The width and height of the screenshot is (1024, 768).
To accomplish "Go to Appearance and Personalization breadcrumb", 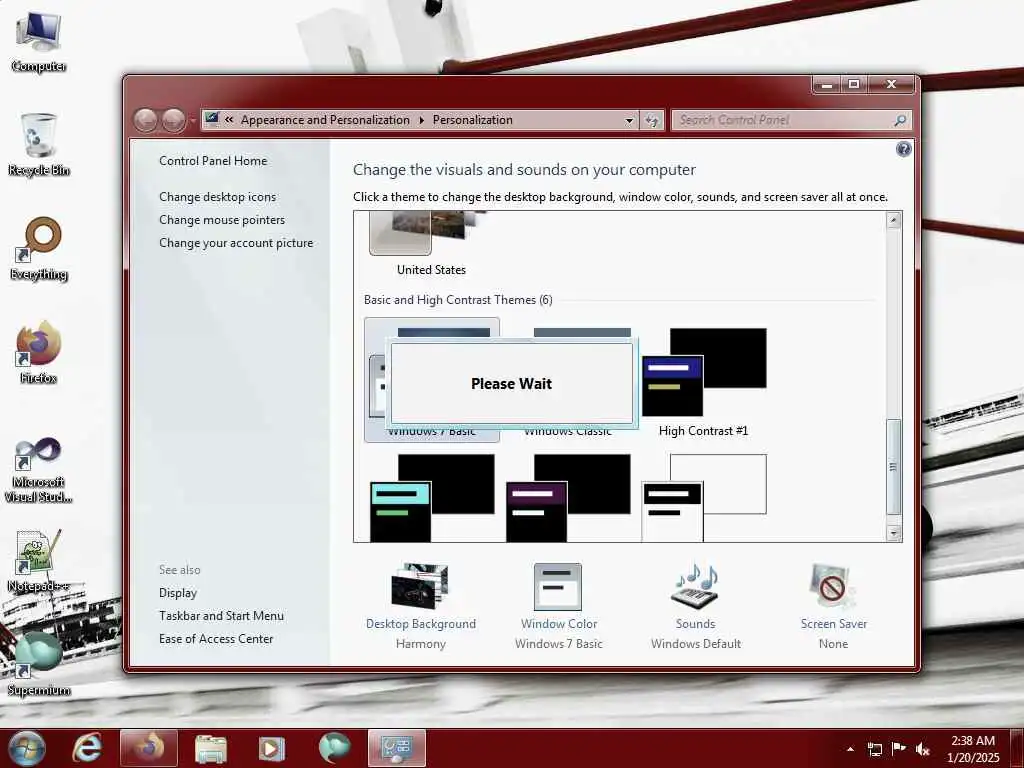I will [325, 120].
